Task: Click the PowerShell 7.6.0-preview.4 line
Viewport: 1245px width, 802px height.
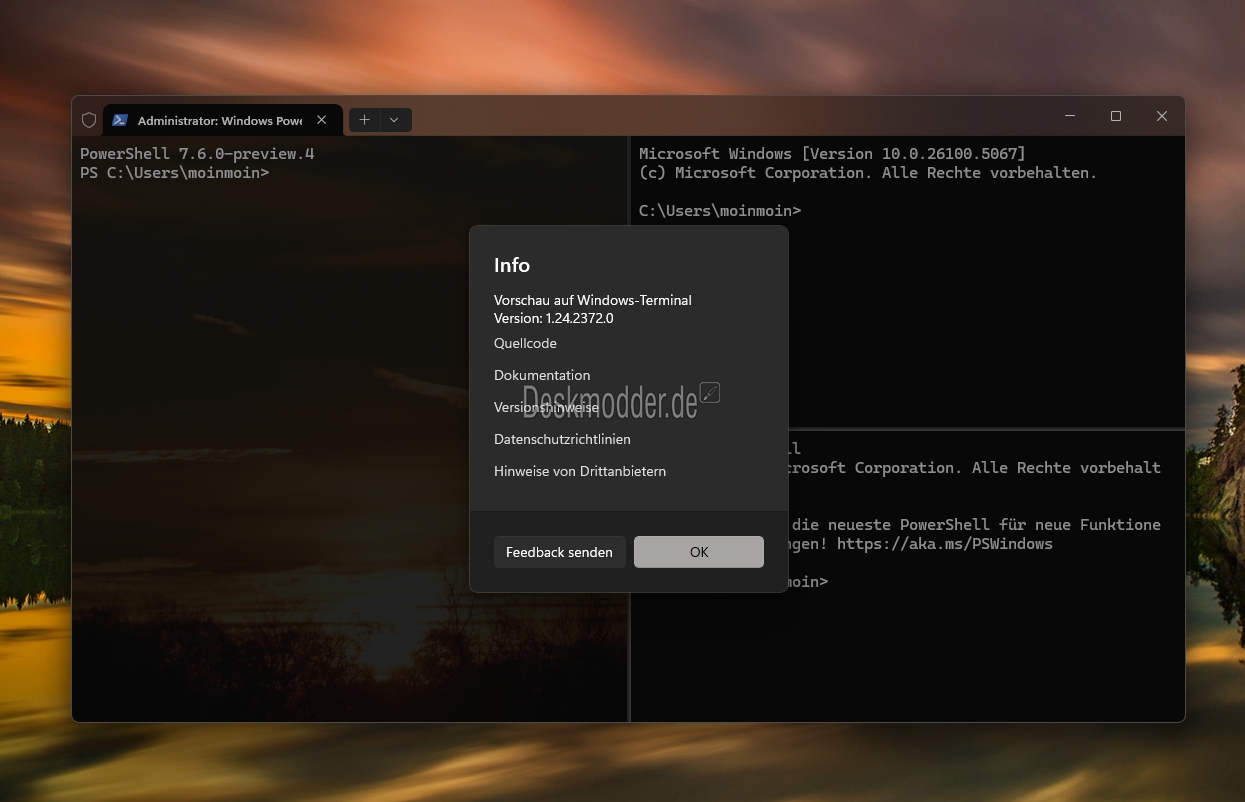Action: 197,154
